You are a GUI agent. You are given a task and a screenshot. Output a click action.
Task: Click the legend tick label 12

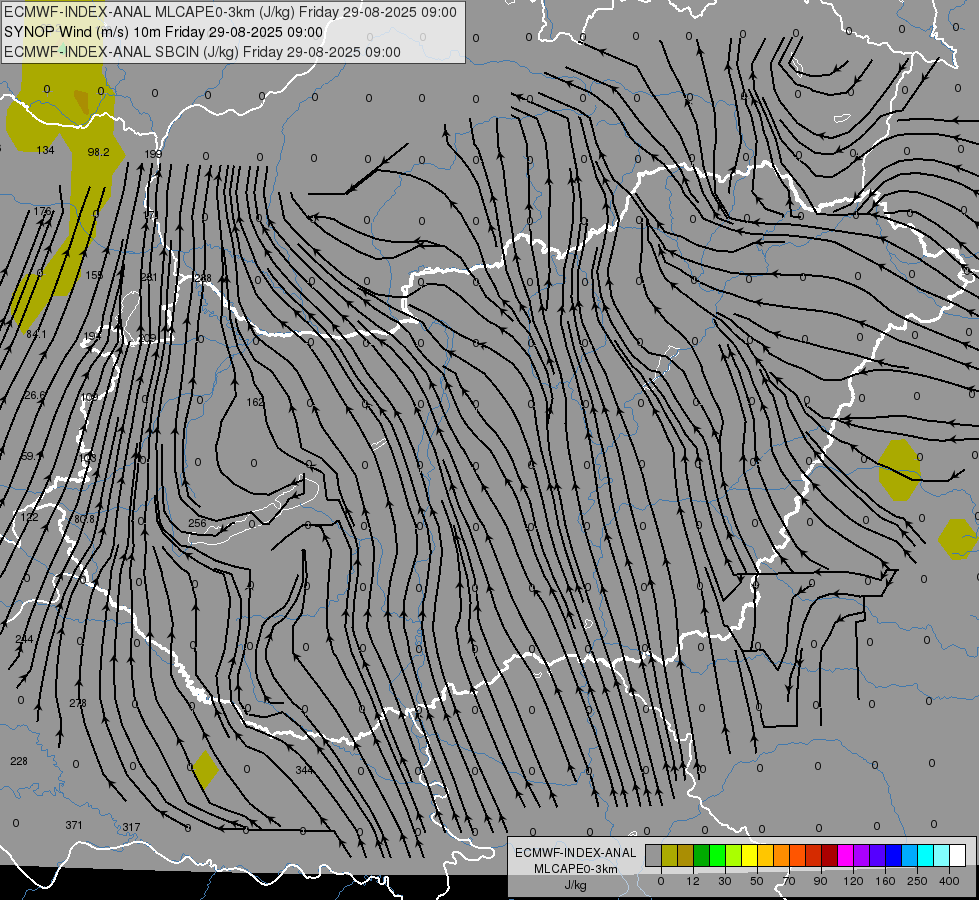pos(693,881)
